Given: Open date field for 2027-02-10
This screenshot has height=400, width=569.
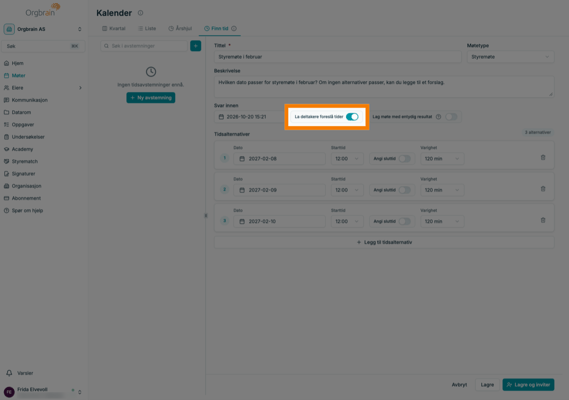Looking at the screenshot, I should click(279, 221).
